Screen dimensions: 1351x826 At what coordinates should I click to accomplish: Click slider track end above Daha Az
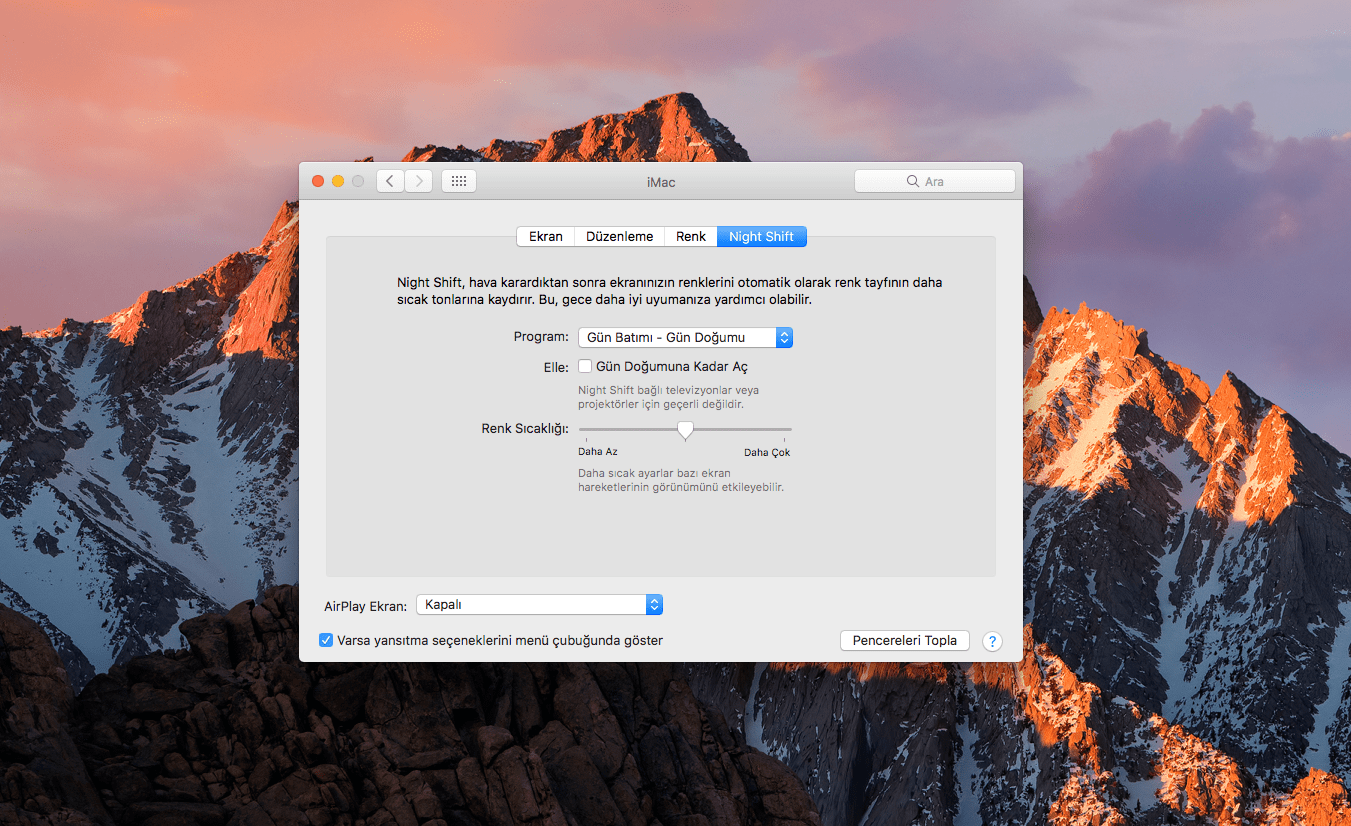pyautogui.click(x=582, y=430)
